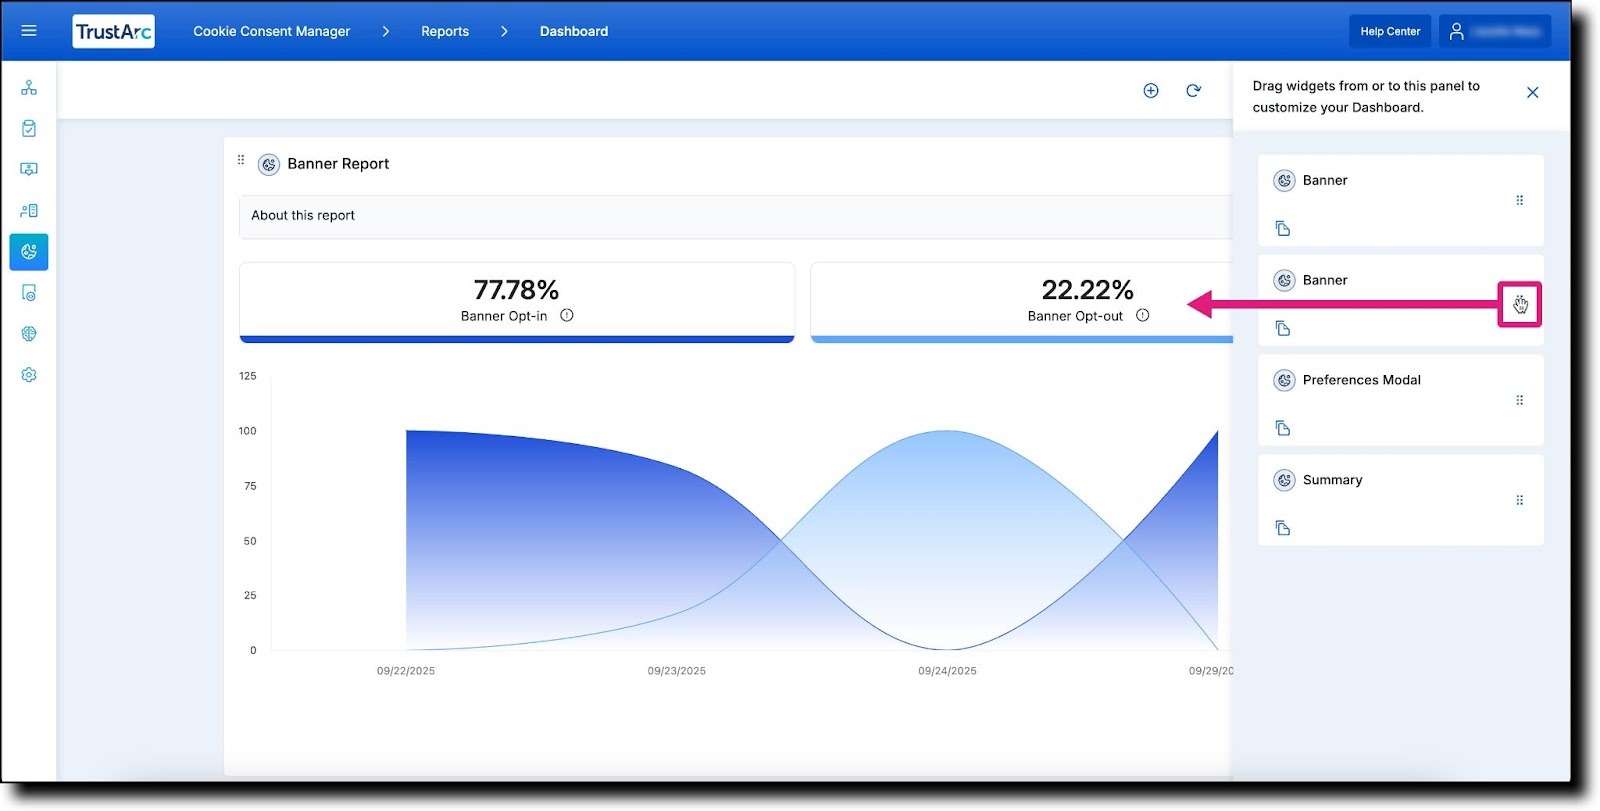The height and width of the screenshot is (811, 1600).
Task: Click the 50 value on chart axis
Action: click(250, 542)
